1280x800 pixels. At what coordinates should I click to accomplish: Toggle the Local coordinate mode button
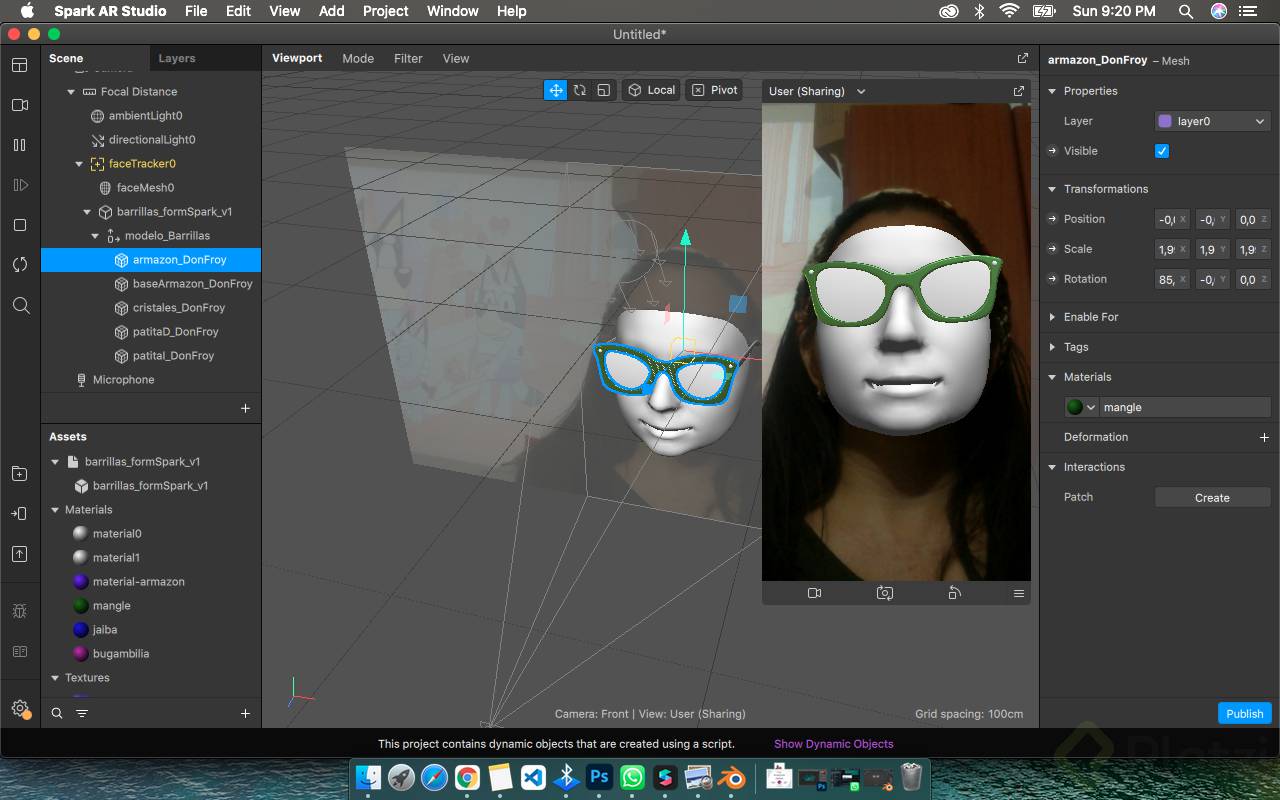pyautogui.click(x=651, y=90)
